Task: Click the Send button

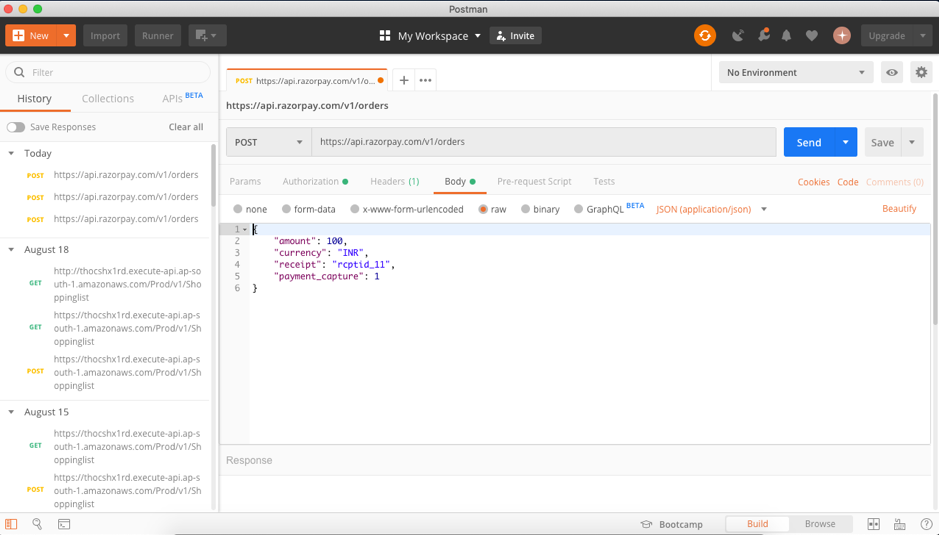Action: [x=808, y=142]
